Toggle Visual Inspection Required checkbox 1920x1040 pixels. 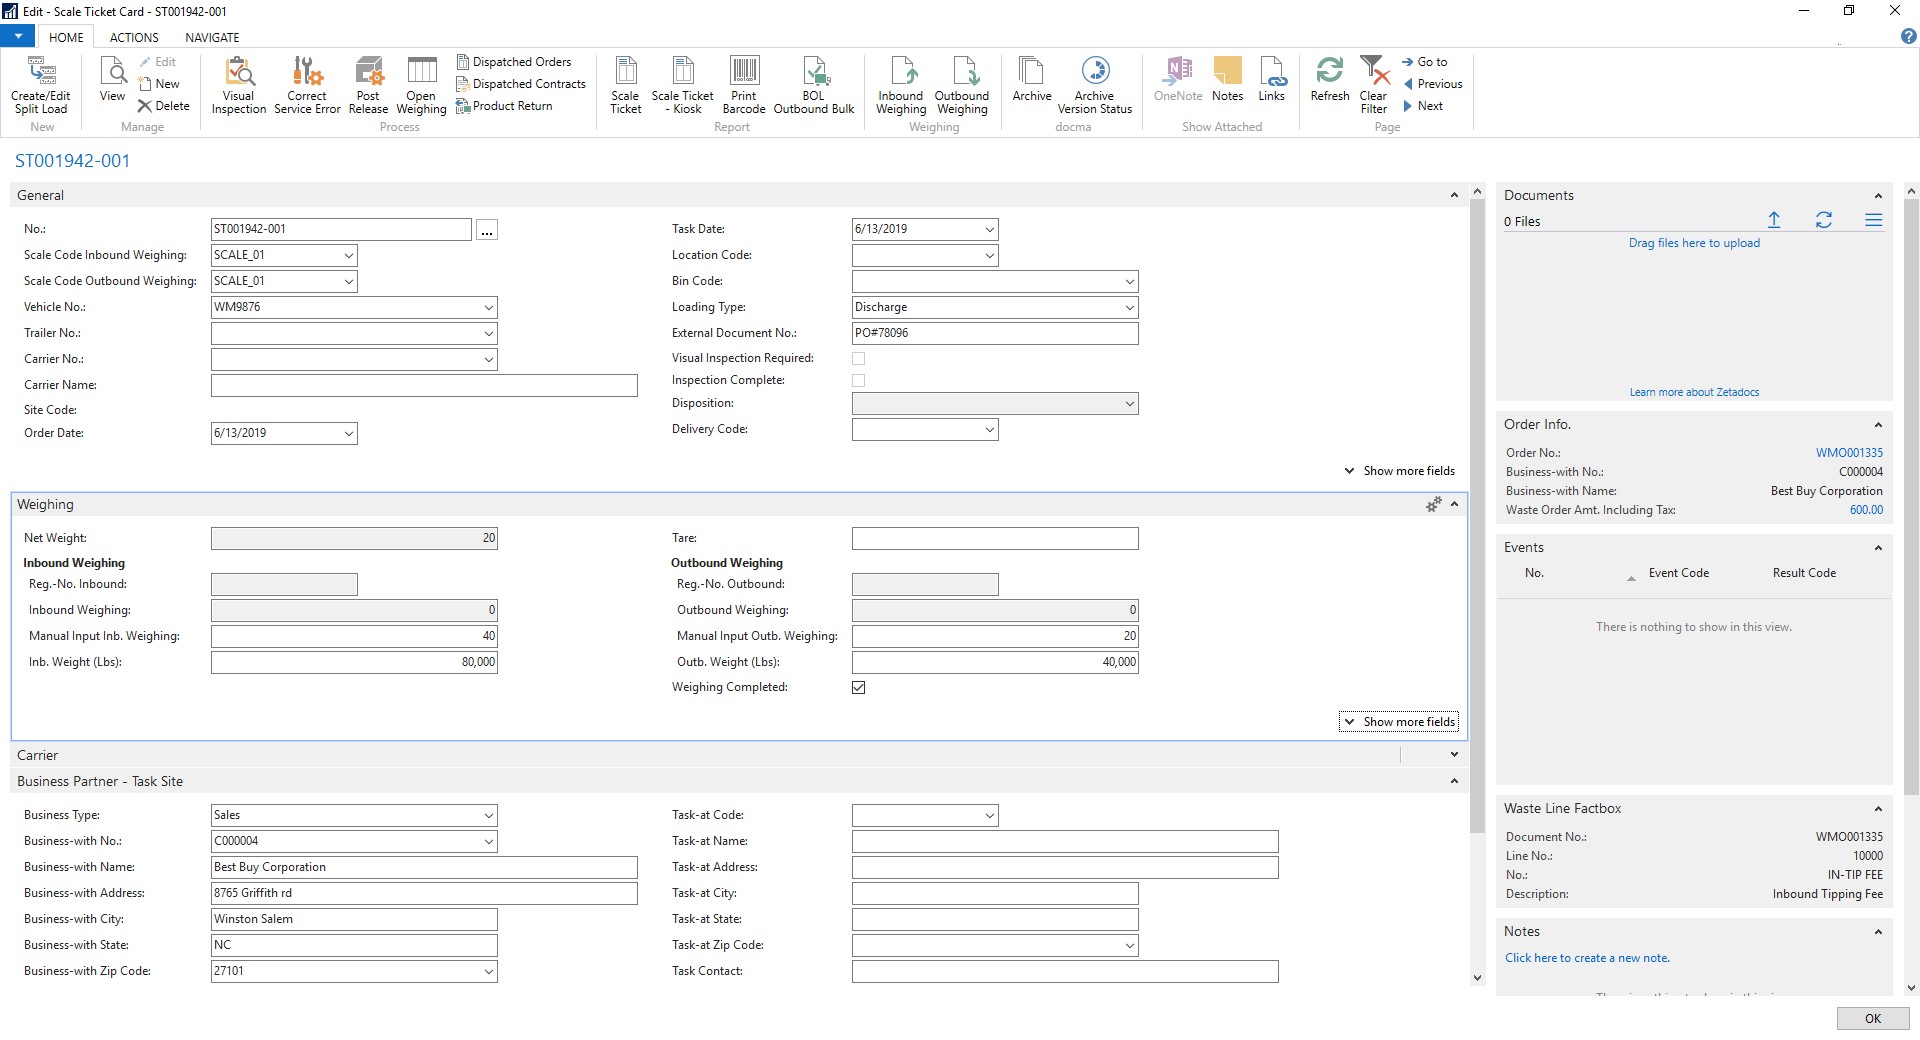coord(859,358)
